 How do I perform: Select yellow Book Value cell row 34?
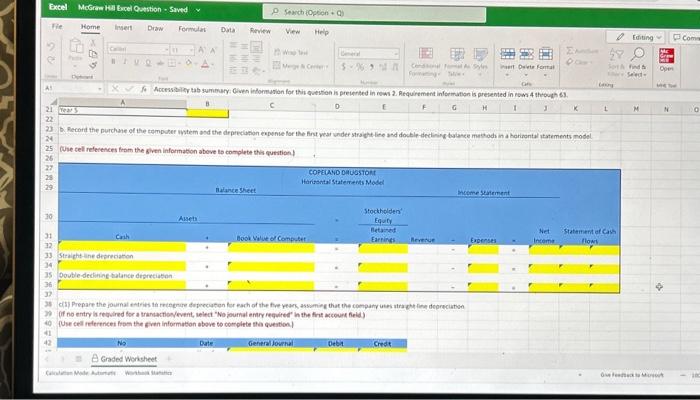point(271,267)
